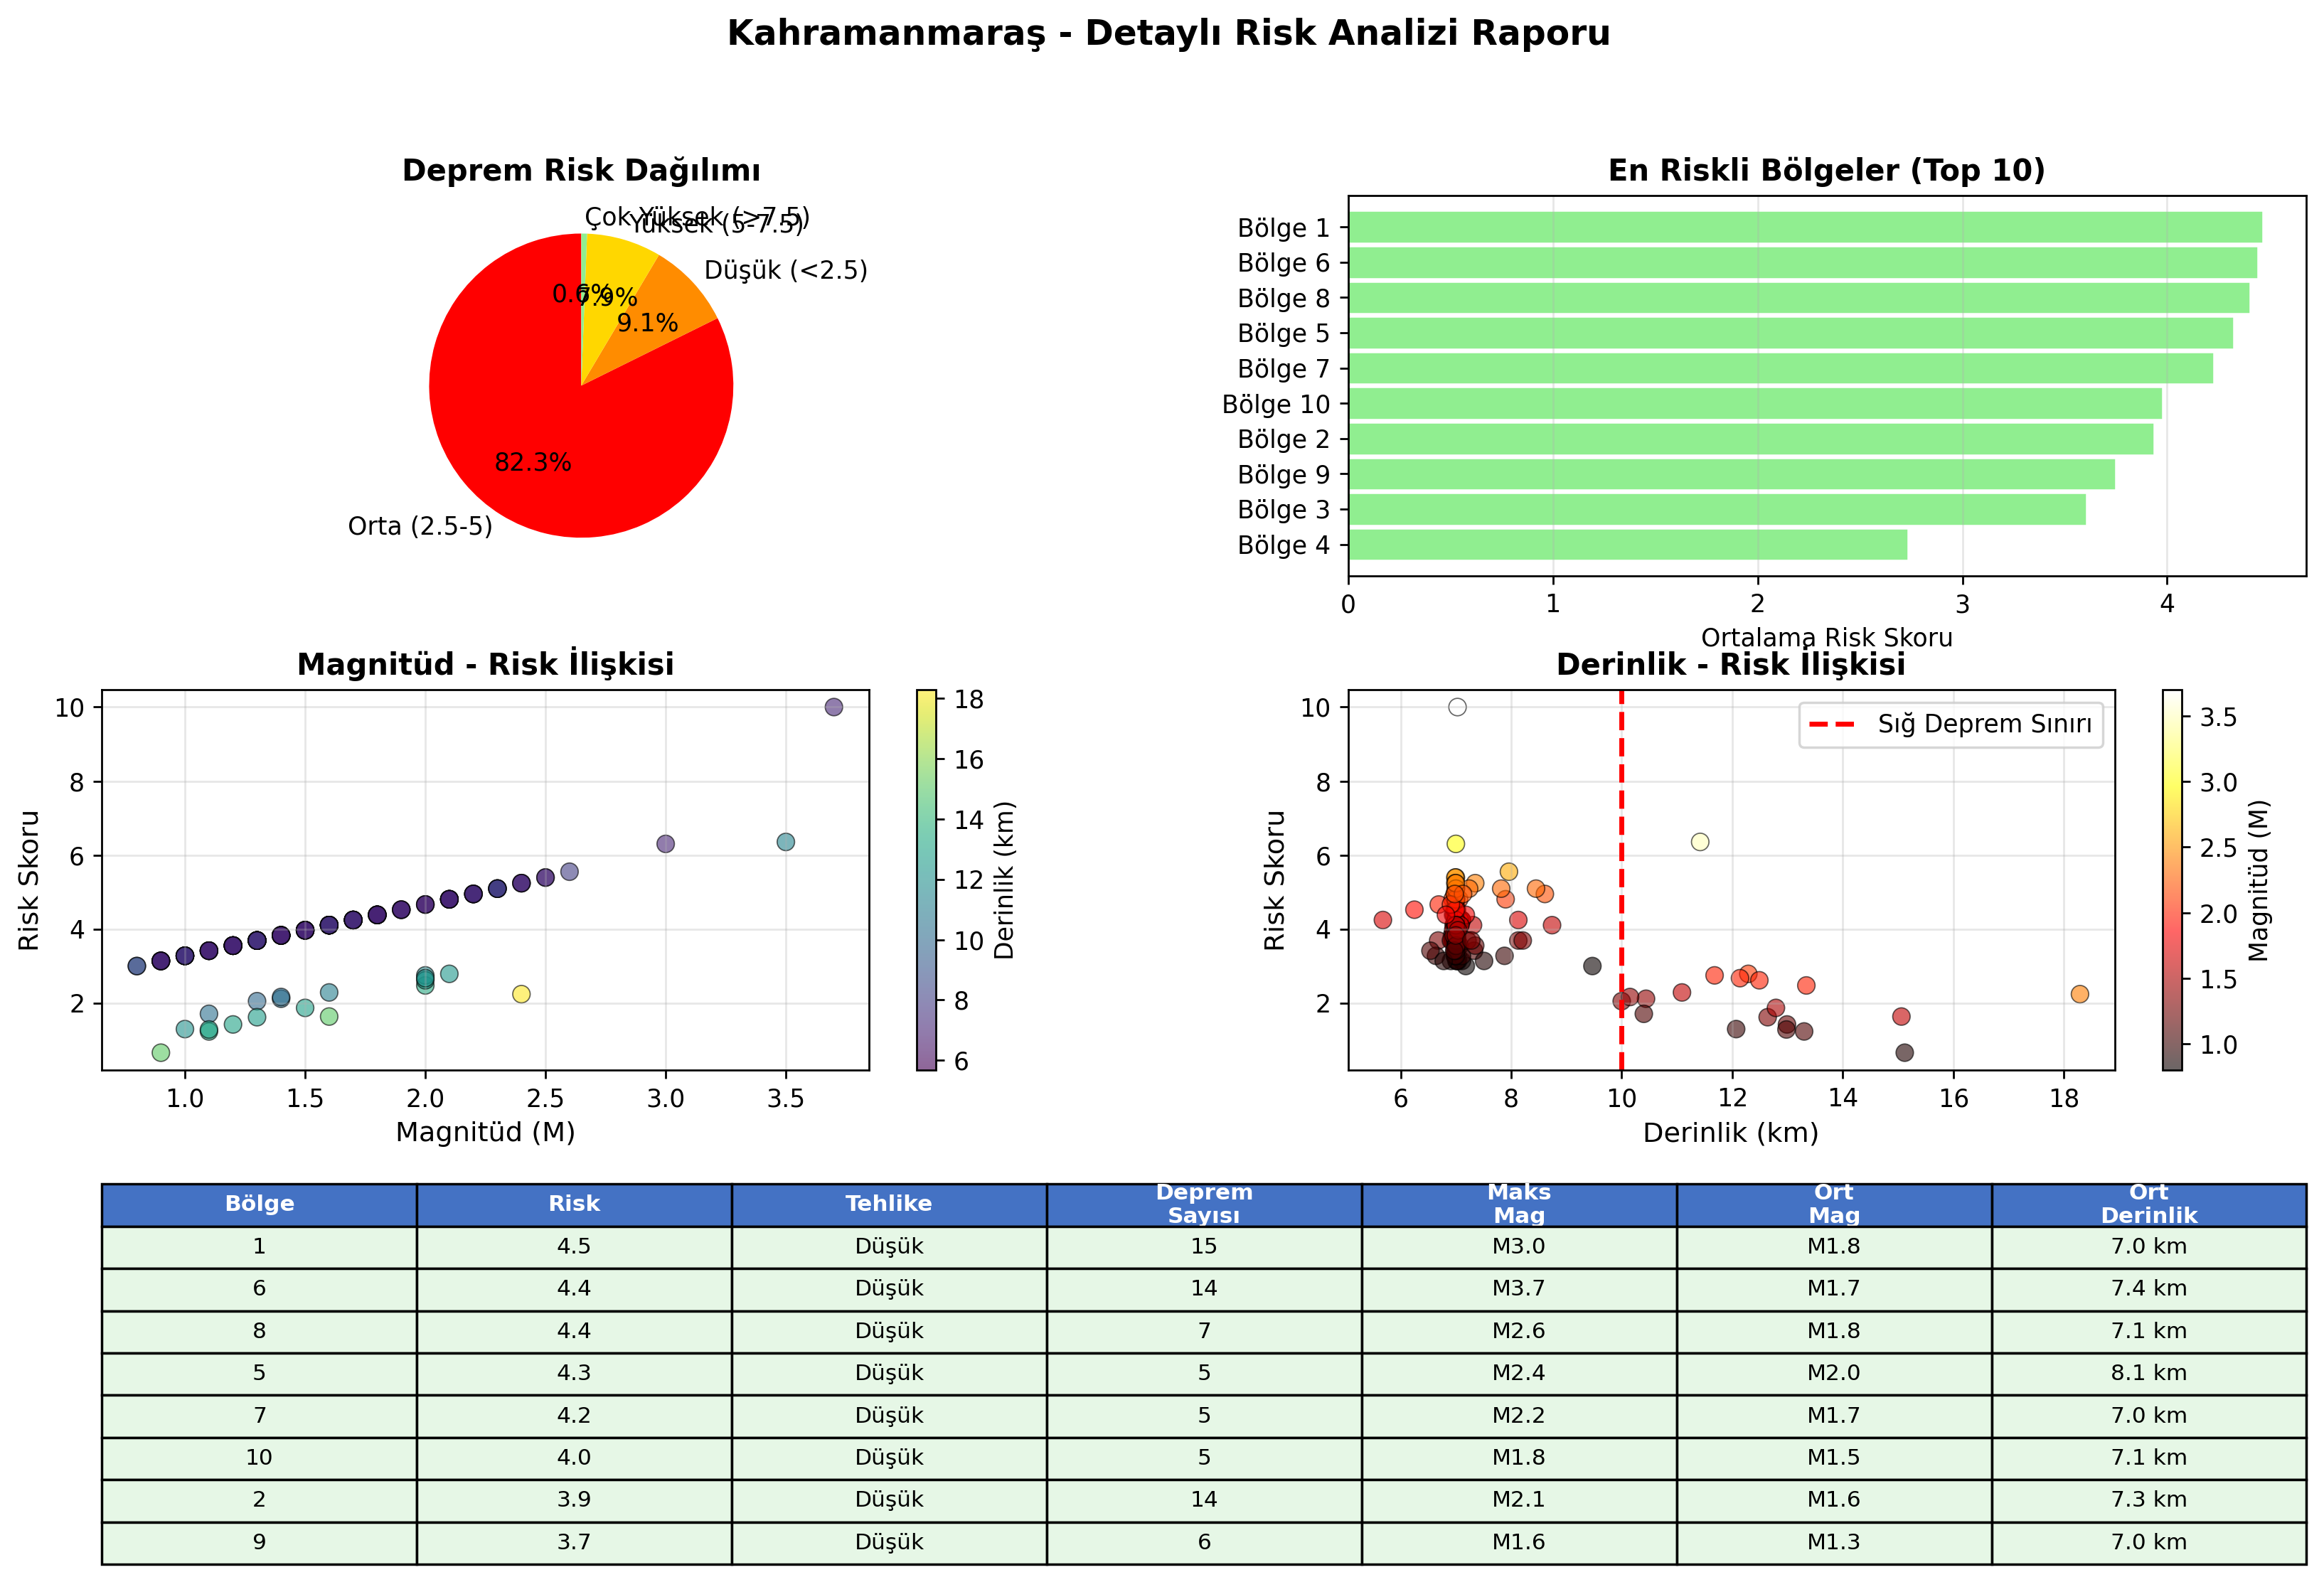Click the Risk value 4.3 cell
Screen dimensions: 2324x1582
pyautogui.click(x=574, y=1374)
